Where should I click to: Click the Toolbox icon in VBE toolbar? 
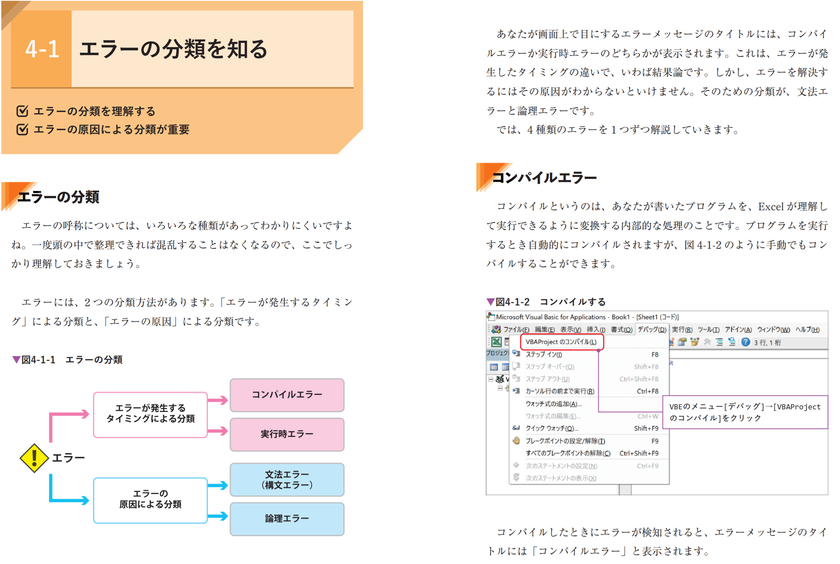point(707,342)
